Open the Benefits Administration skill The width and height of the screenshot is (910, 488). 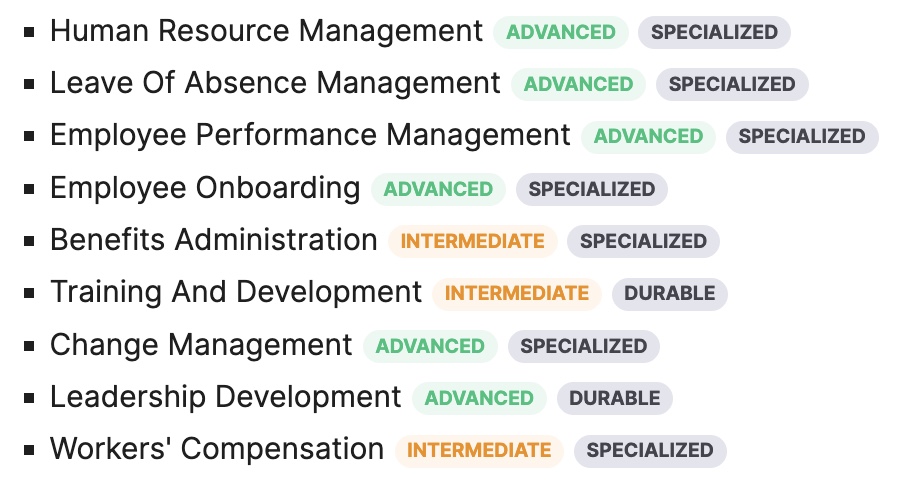213,241
